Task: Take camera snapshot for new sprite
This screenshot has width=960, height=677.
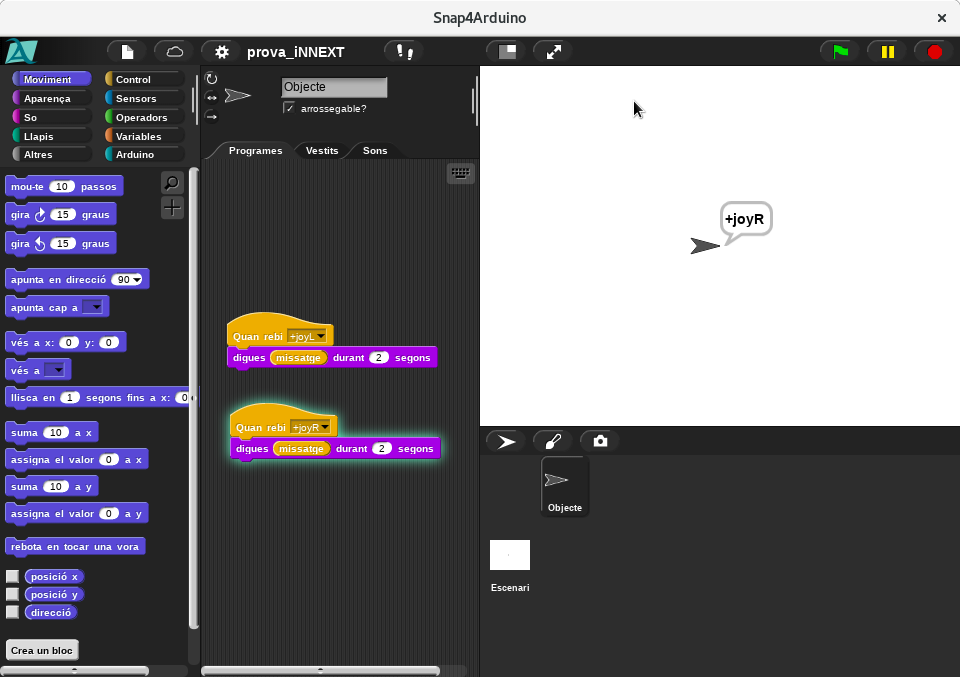Action: click(x=600, y=441)
